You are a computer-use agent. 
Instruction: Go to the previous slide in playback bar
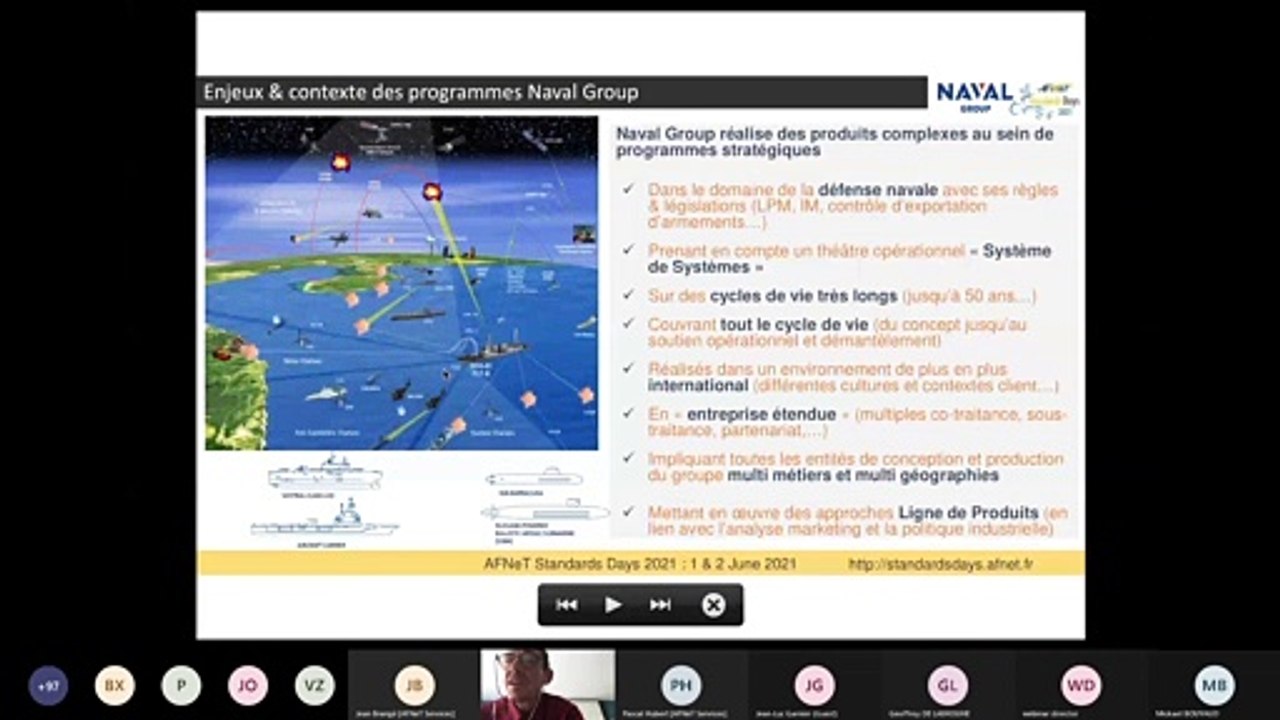567,604
